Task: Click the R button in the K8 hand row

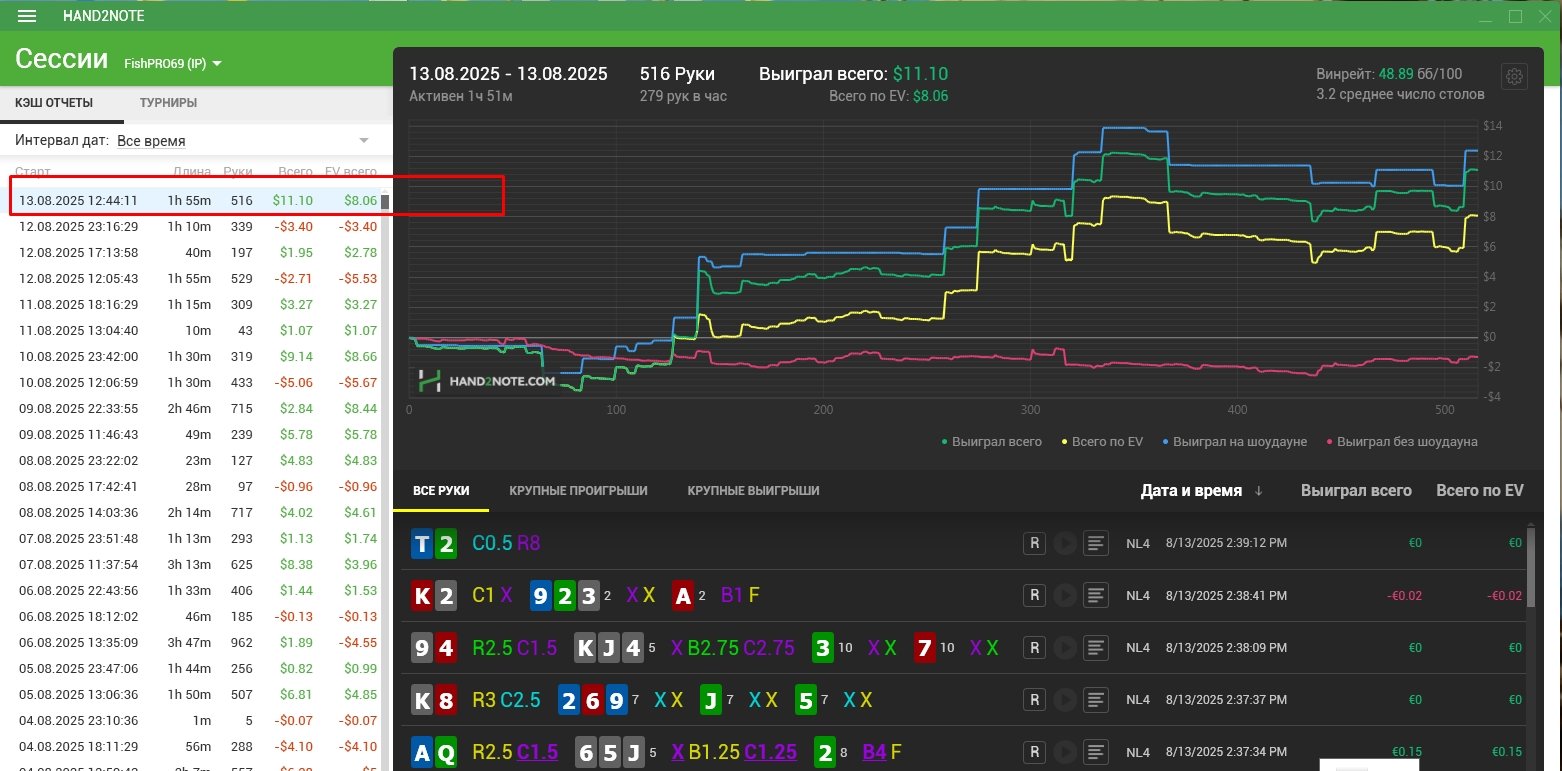Action: [x=1034, y=699]
